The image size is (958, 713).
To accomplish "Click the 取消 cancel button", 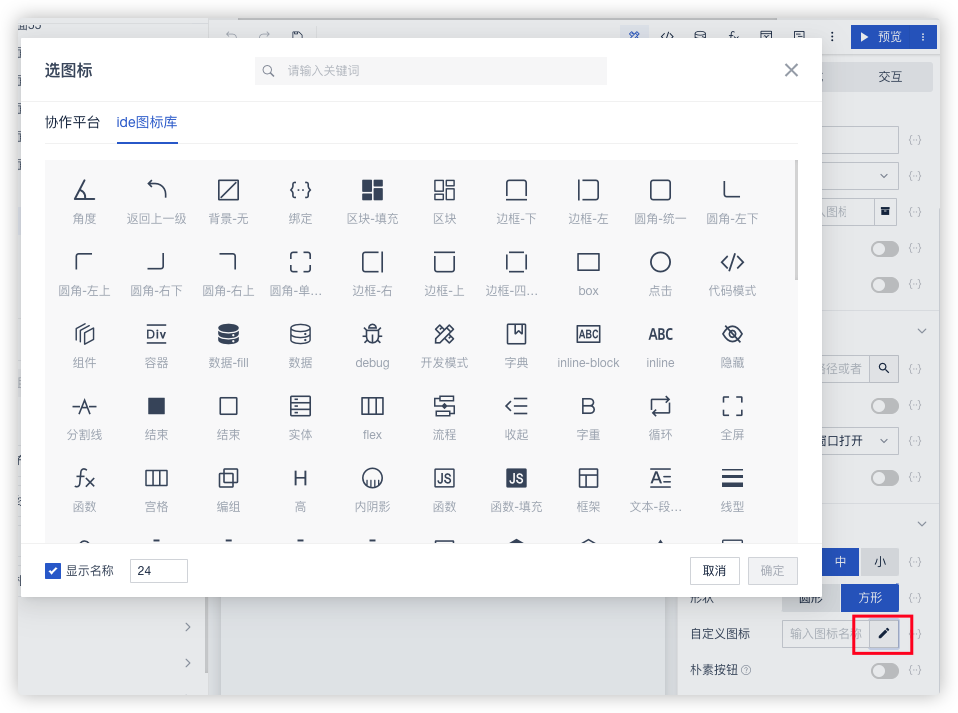I will tap(714, 570).
